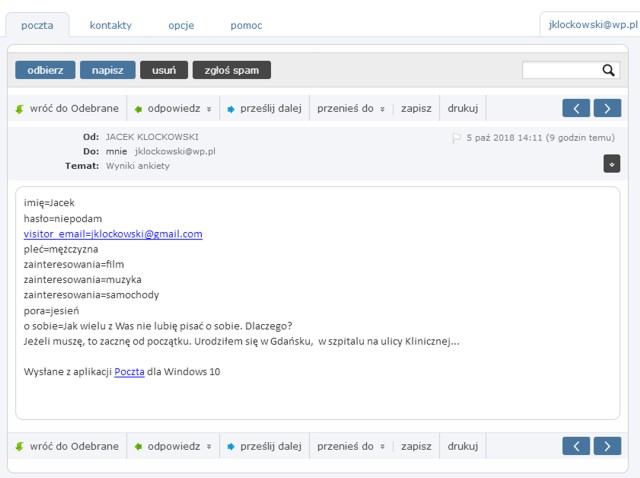Click the search magnifier icon
The height and width of the screenshot is (478, 640).
[x=608, y=70]
